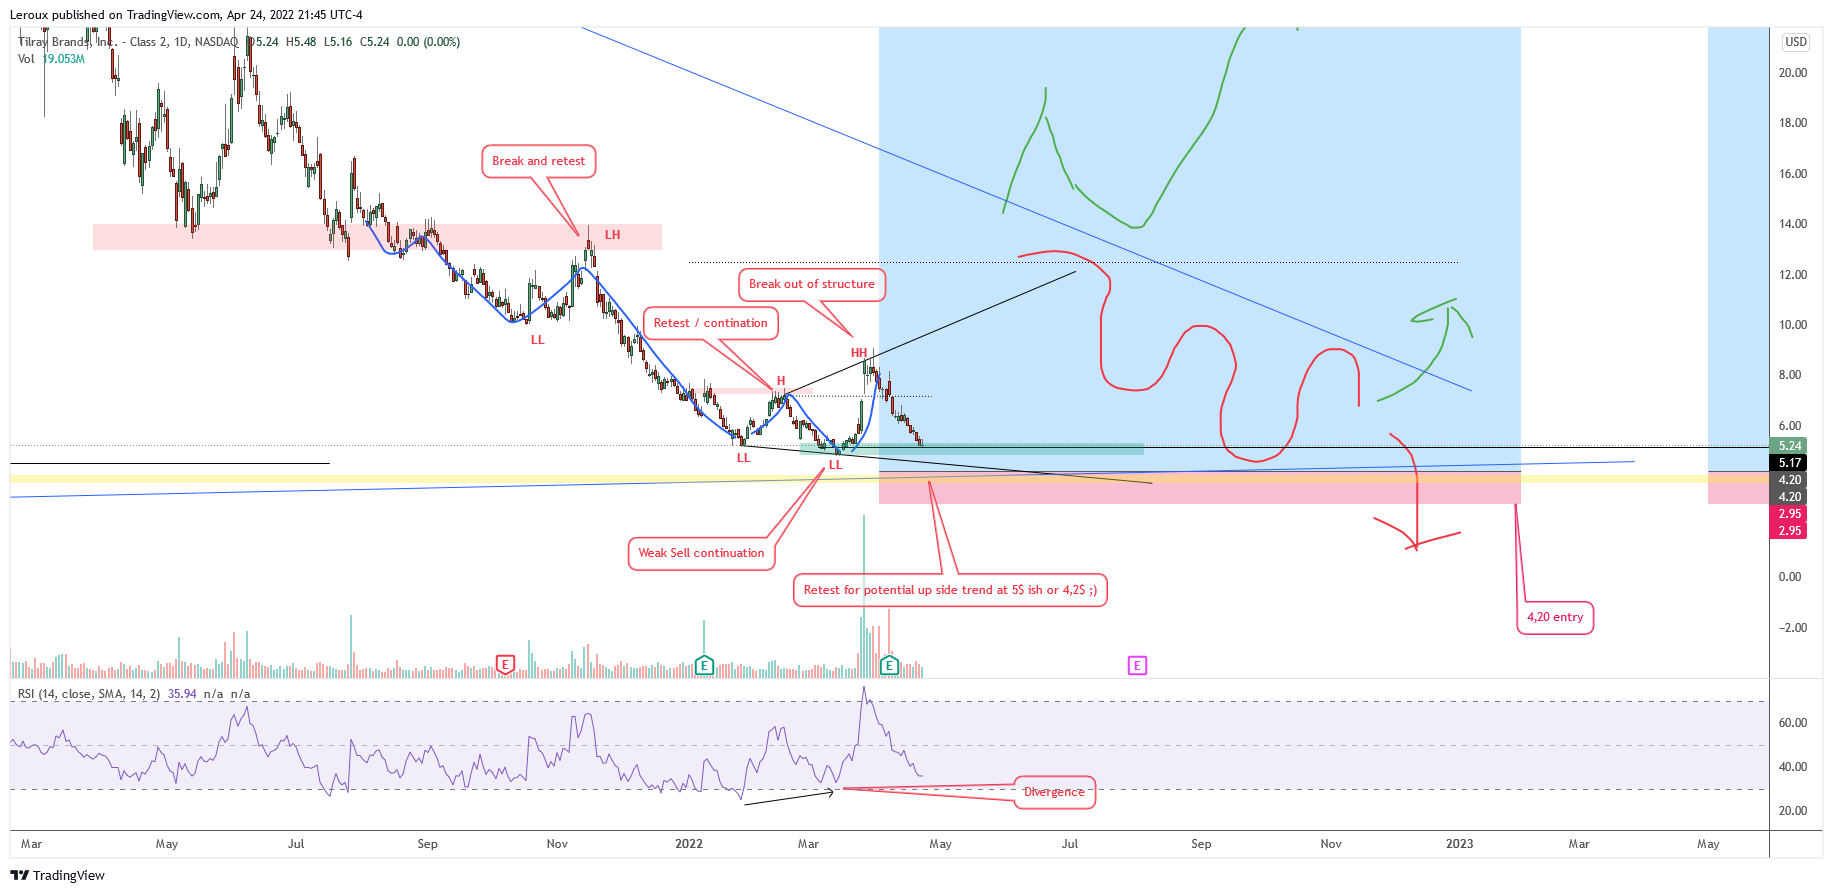Click the high price H5.48 value
The width and height of the screenshot is (1833, 893).
point(301,42)
